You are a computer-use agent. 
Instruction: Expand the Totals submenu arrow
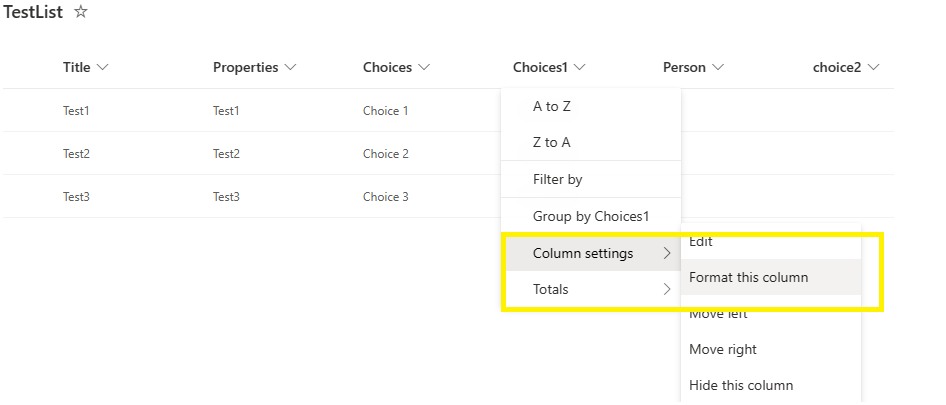(667, 290)
